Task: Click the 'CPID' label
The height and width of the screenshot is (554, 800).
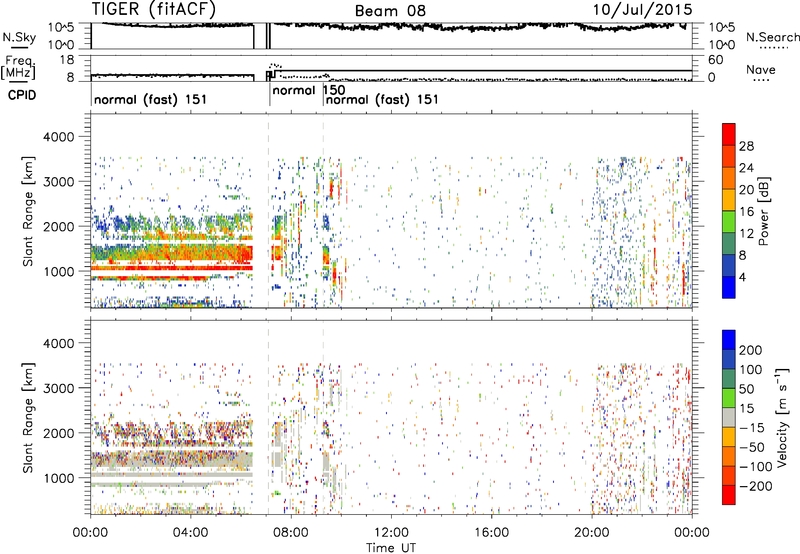Action: coord(21,95)
